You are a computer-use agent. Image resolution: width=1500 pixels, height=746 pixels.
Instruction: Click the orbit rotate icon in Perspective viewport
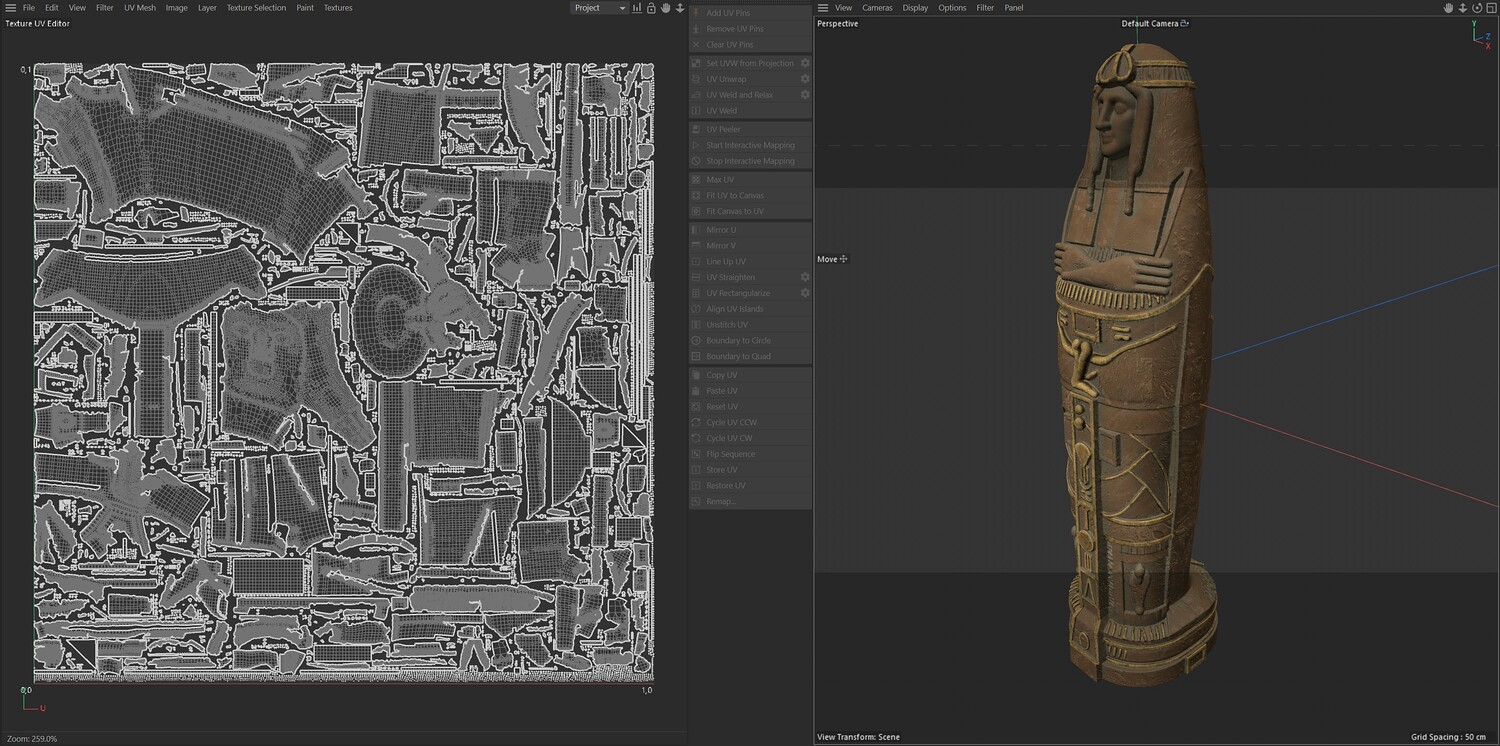(x=1475, y=8)
